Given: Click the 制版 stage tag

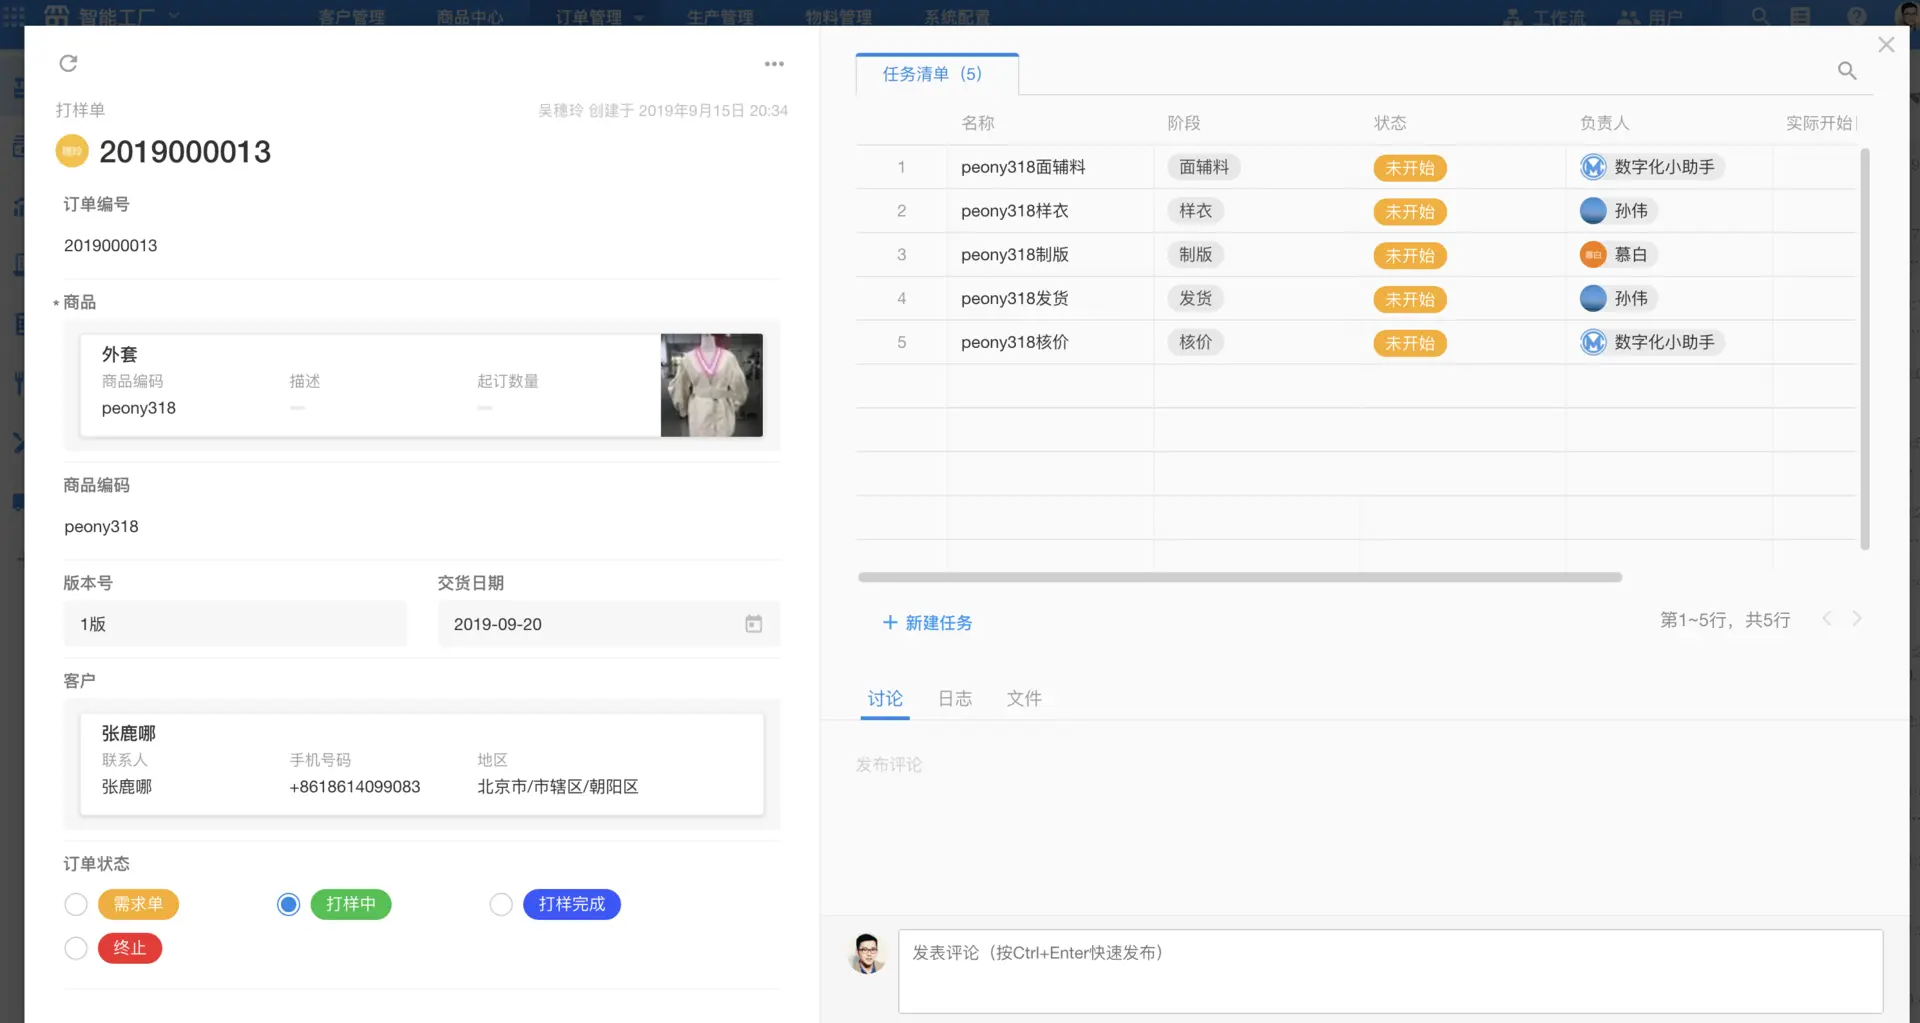Looking at the screenshot, I should tap(1196, 255).
